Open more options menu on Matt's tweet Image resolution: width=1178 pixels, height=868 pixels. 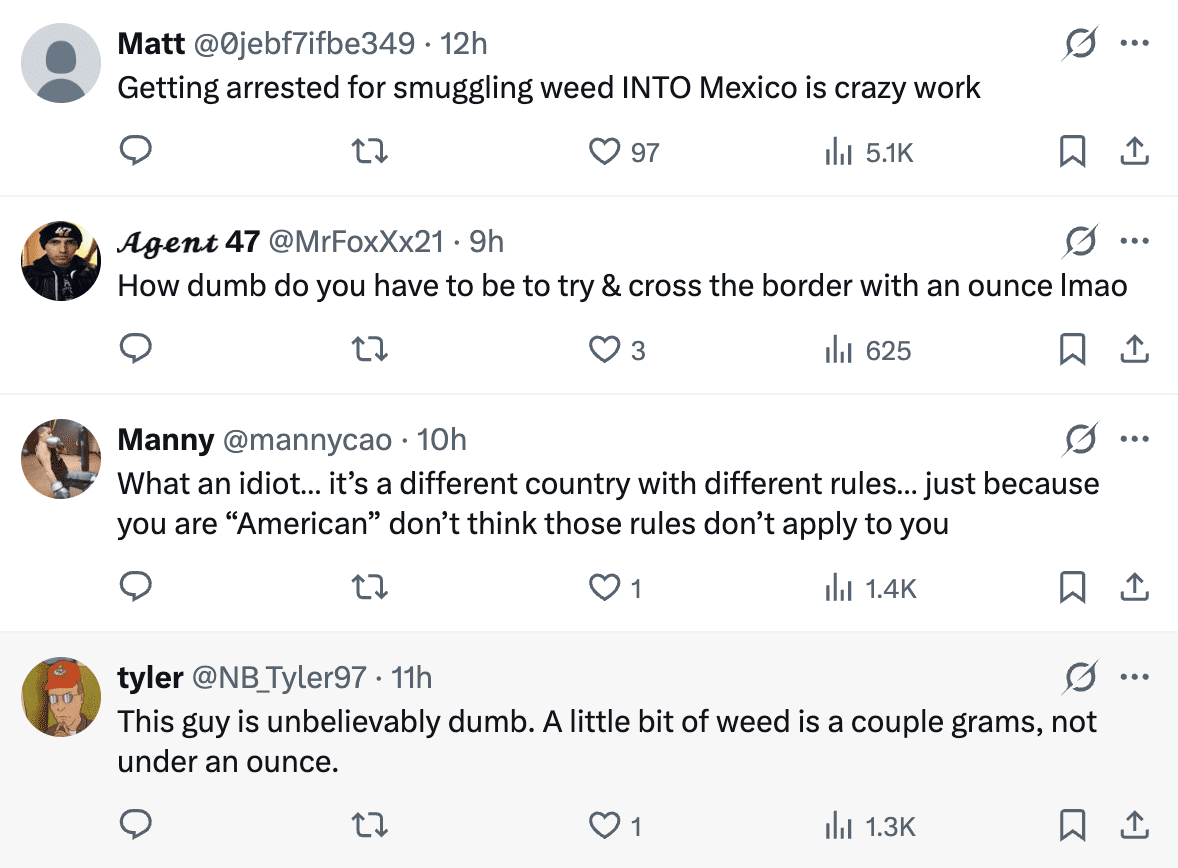pyautogui.click(x=1134, y=44)
